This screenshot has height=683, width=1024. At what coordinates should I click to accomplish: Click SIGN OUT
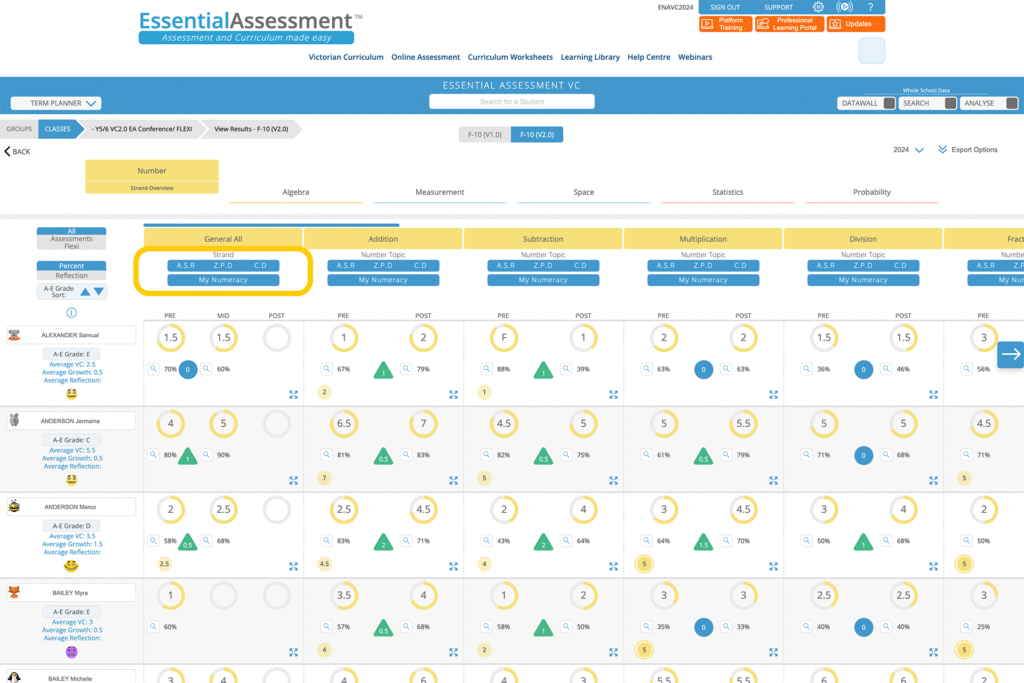725,7
